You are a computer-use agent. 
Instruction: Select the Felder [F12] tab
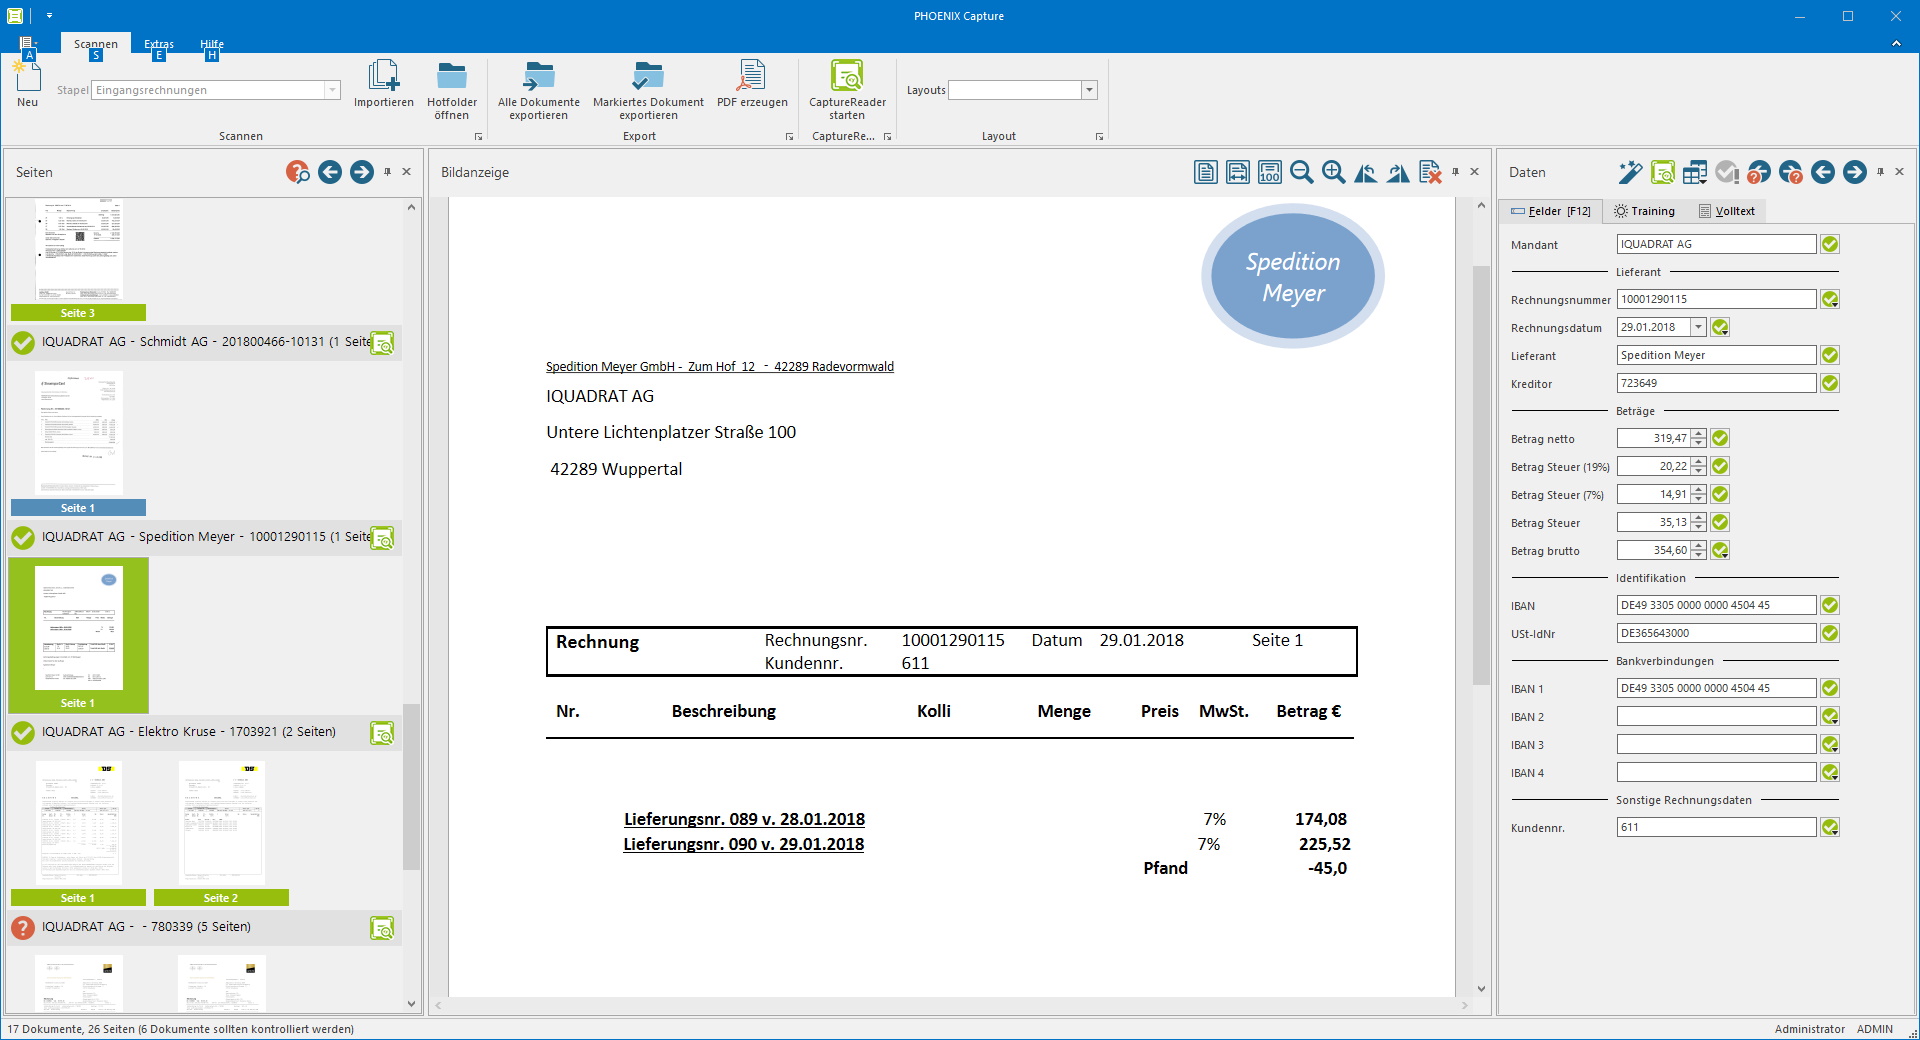click(x=1551, y=211)
